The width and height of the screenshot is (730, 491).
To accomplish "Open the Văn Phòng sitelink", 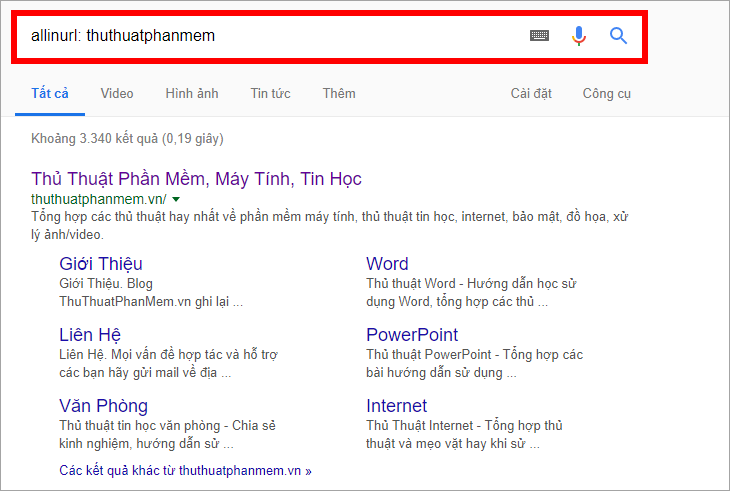I will pyautogui.click(x=103, y=406).
